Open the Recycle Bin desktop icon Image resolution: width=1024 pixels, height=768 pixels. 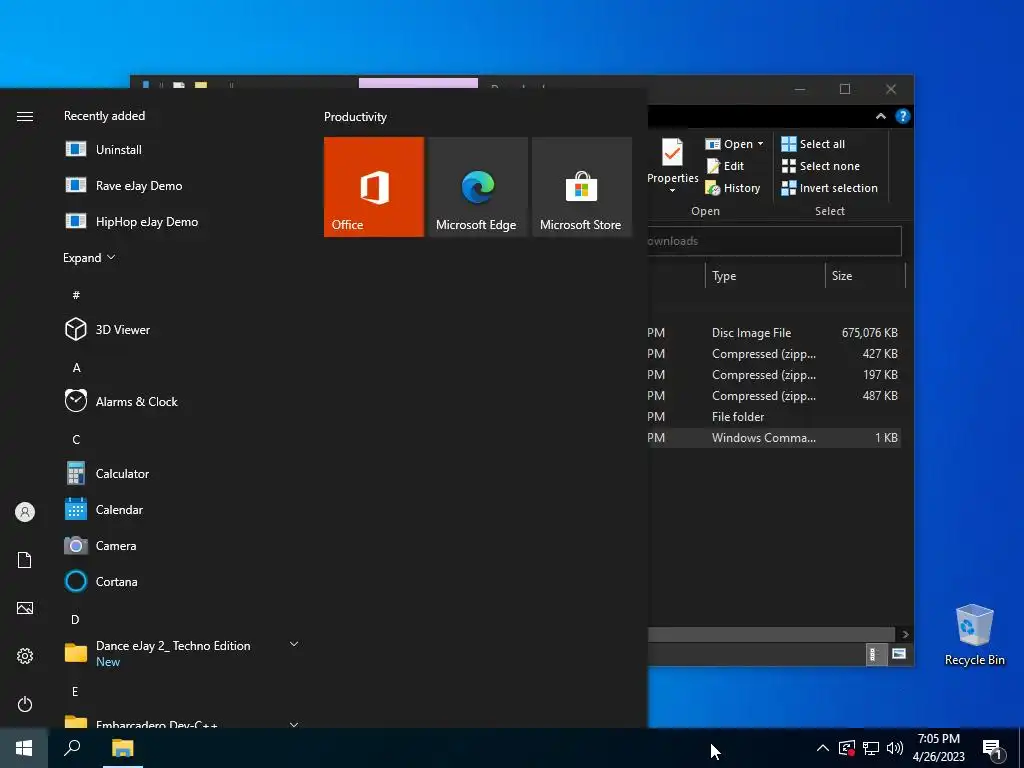974,635
